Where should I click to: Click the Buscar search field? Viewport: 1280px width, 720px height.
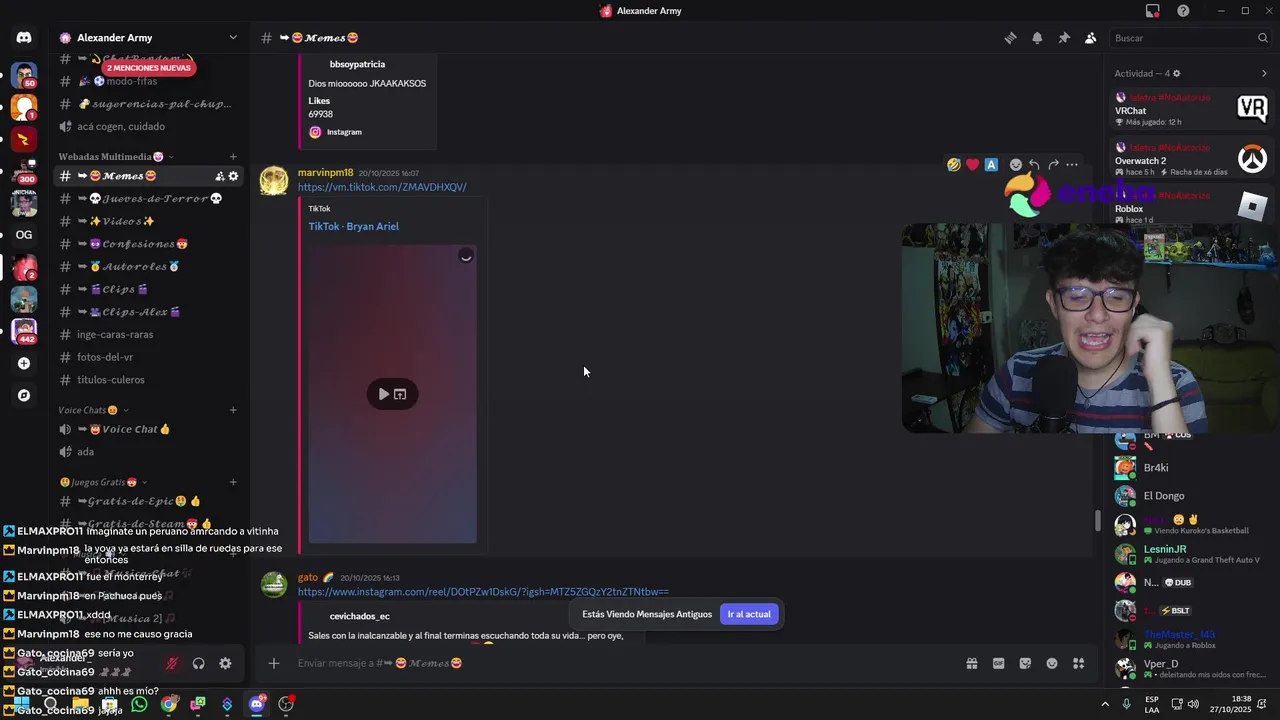[x=1190, y=38]
